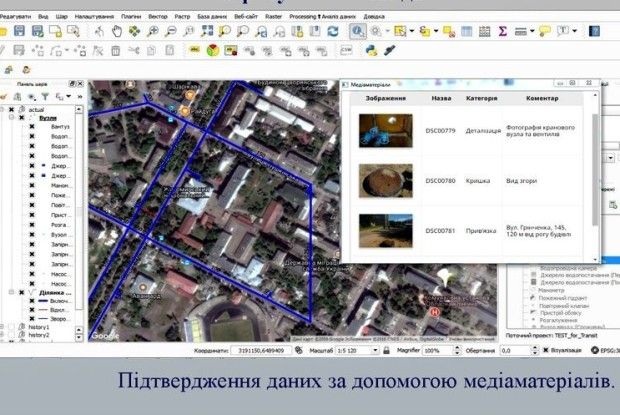620x415 pixels.
Task: Show statistical summary with sigma icon
Action: click(x=502, y=31)
